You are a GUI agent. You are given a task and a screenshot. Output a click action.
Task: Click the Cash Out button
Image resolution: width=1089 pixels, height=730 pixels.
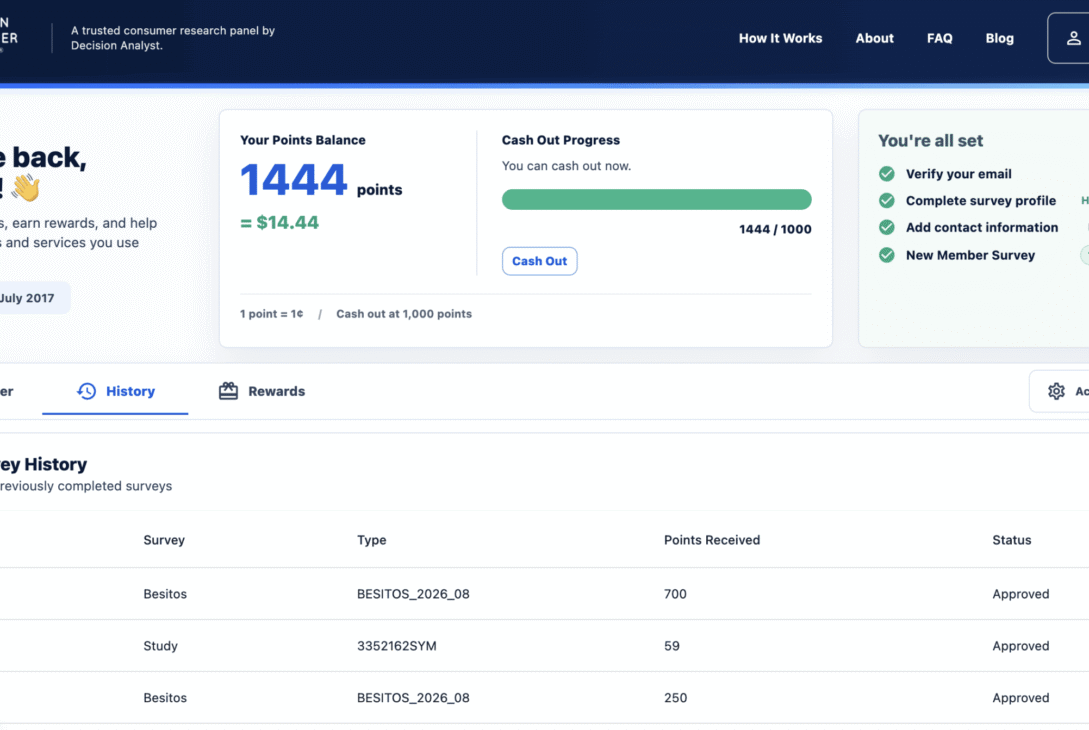click(540, 261)
